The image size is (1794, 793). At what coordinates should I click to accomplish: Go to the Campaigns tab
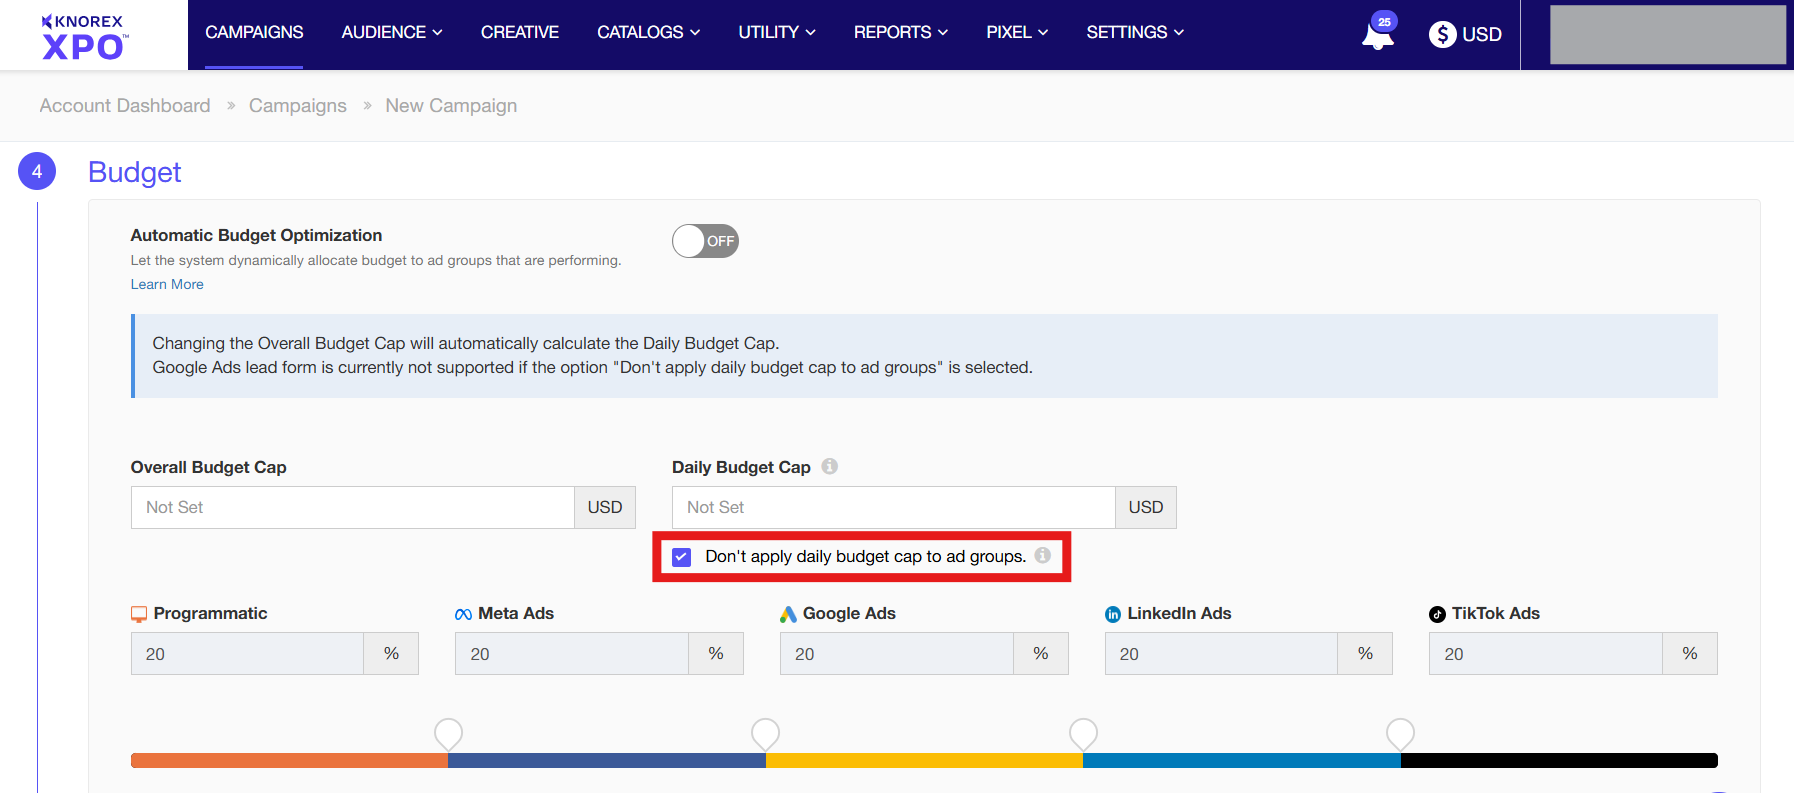pyautogui.click(x=254, y=32)
